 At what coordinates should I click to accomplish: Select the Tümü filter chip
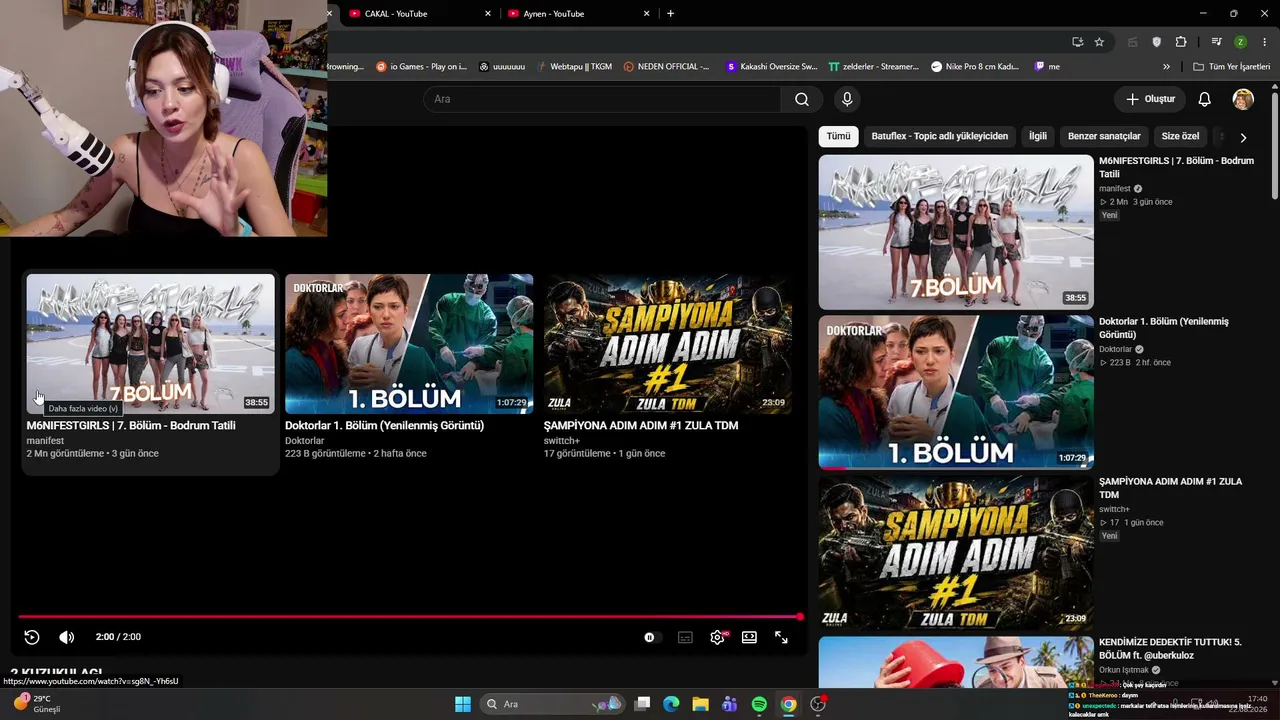[838, 136]
